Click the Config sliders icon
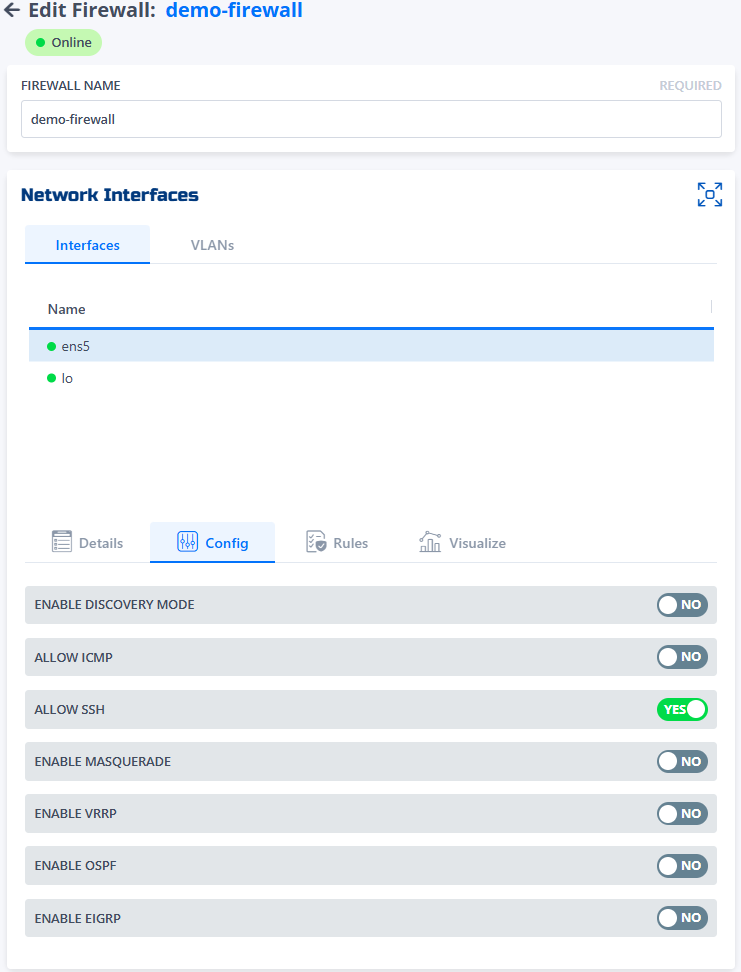This screenshot has width=741, height=972. point(187,542)
